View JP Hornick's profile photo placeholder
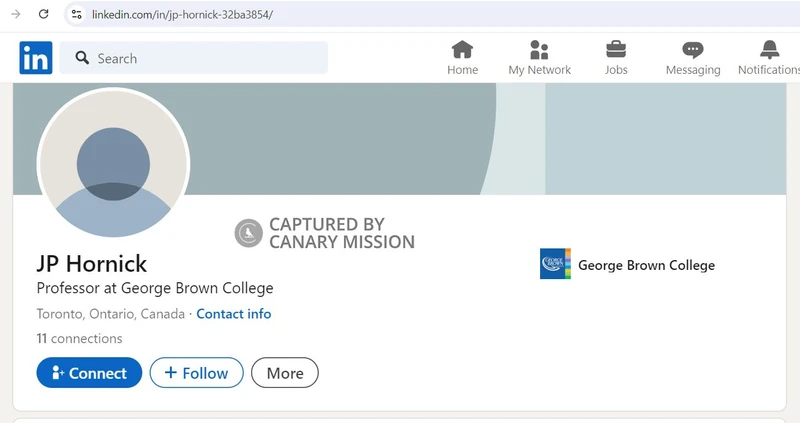 113,164
